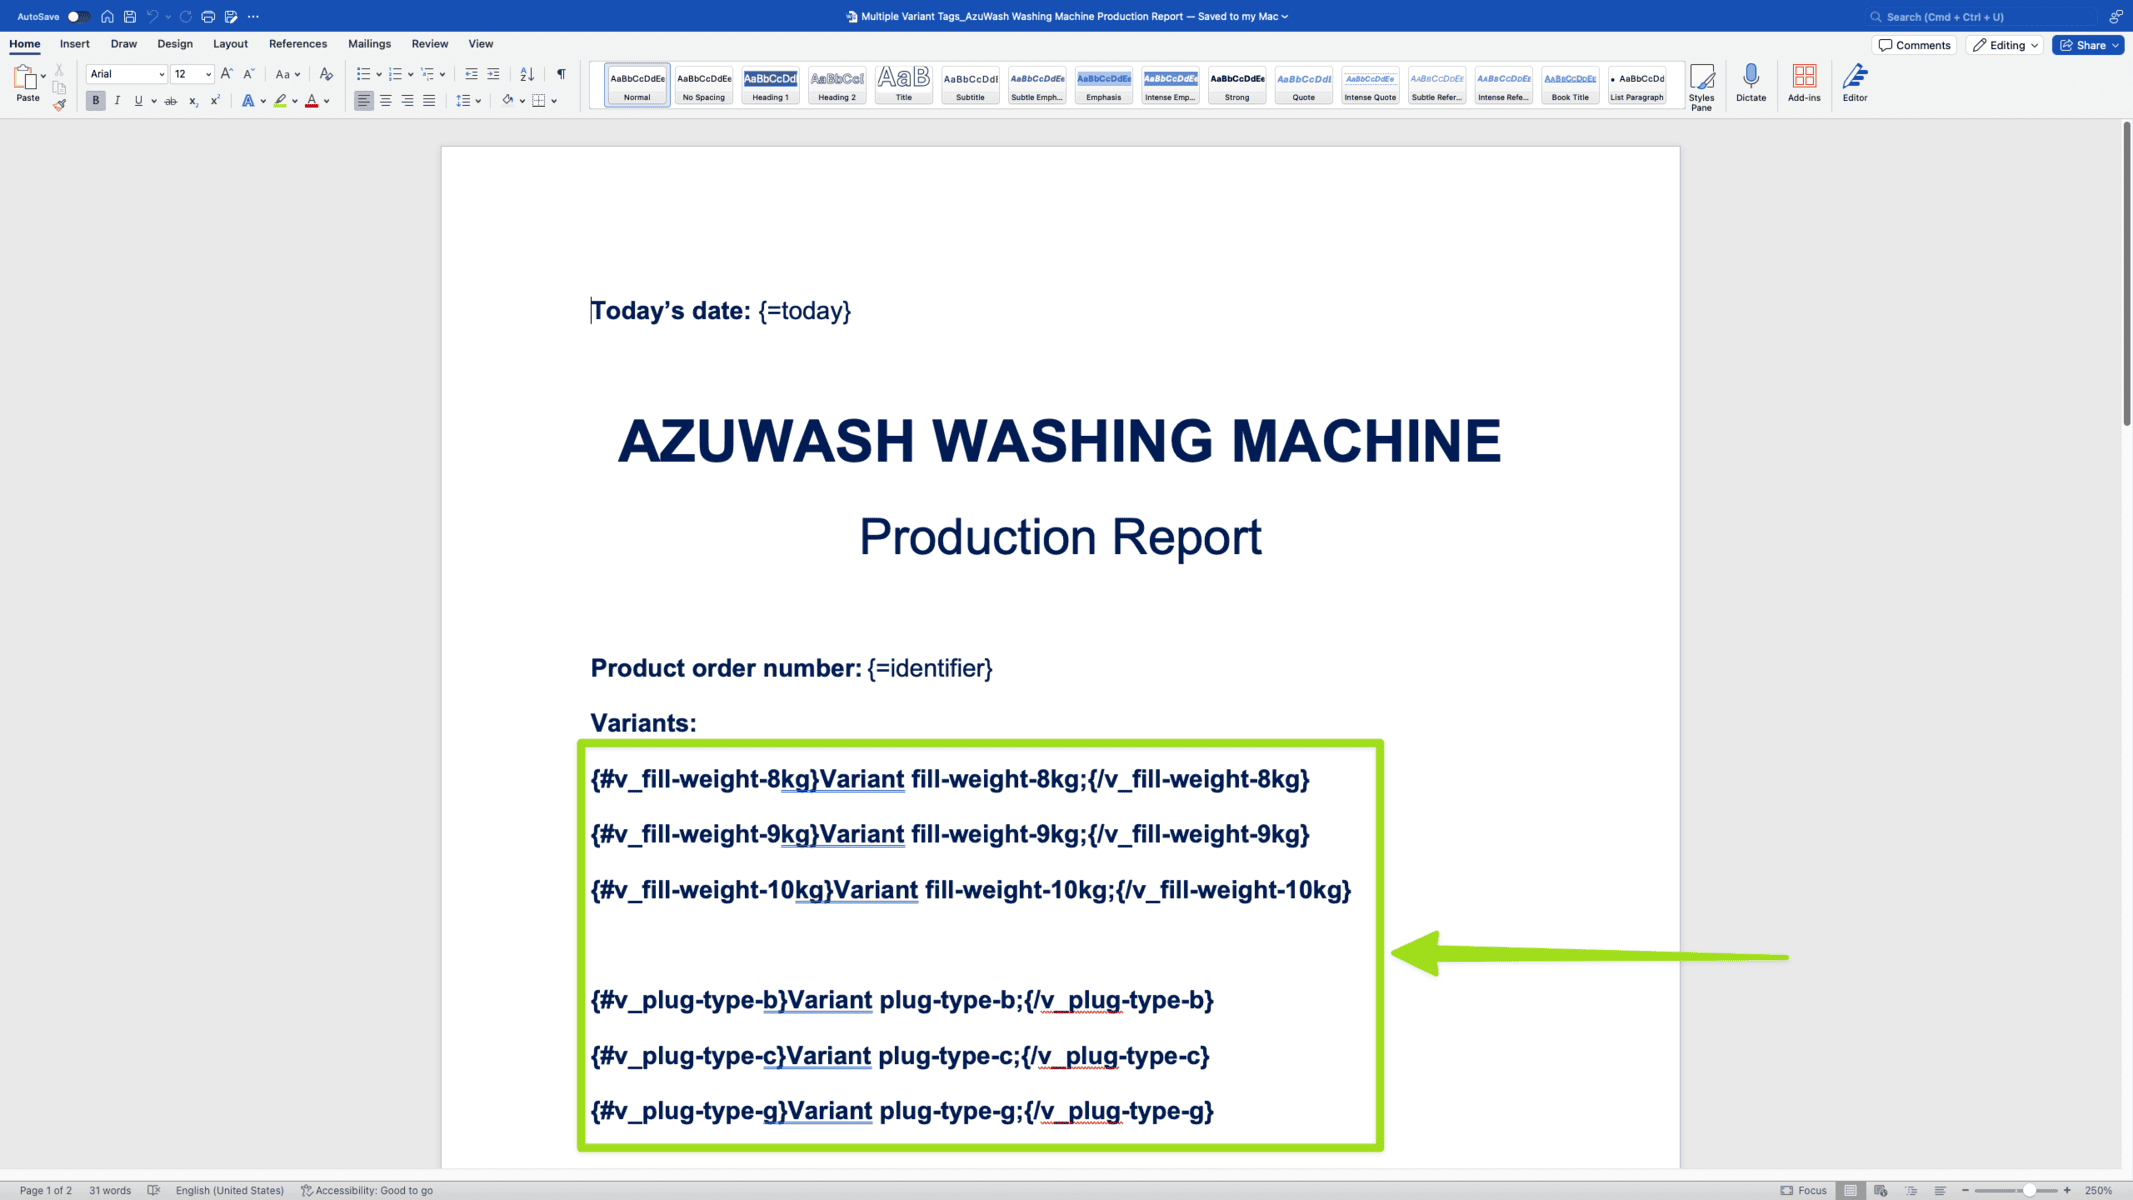This screenshot has width=2133, height=1200.
Task: Open the Styles Pane
Action: pyautogui.click(x=1701, y=86)
